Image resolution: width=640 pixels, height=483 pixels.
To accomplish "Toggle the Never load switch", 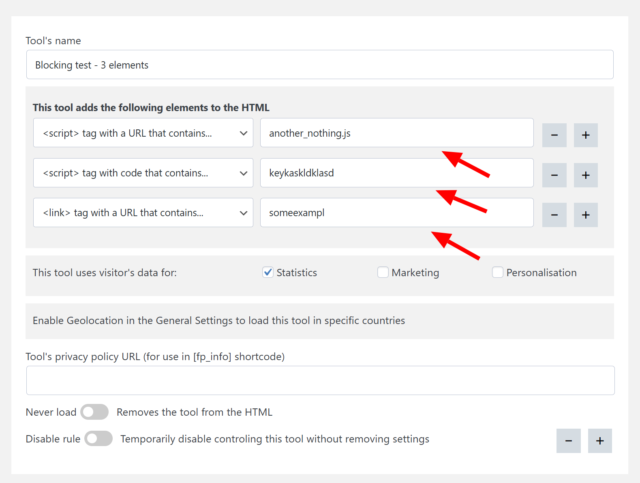I will [94, 412].
